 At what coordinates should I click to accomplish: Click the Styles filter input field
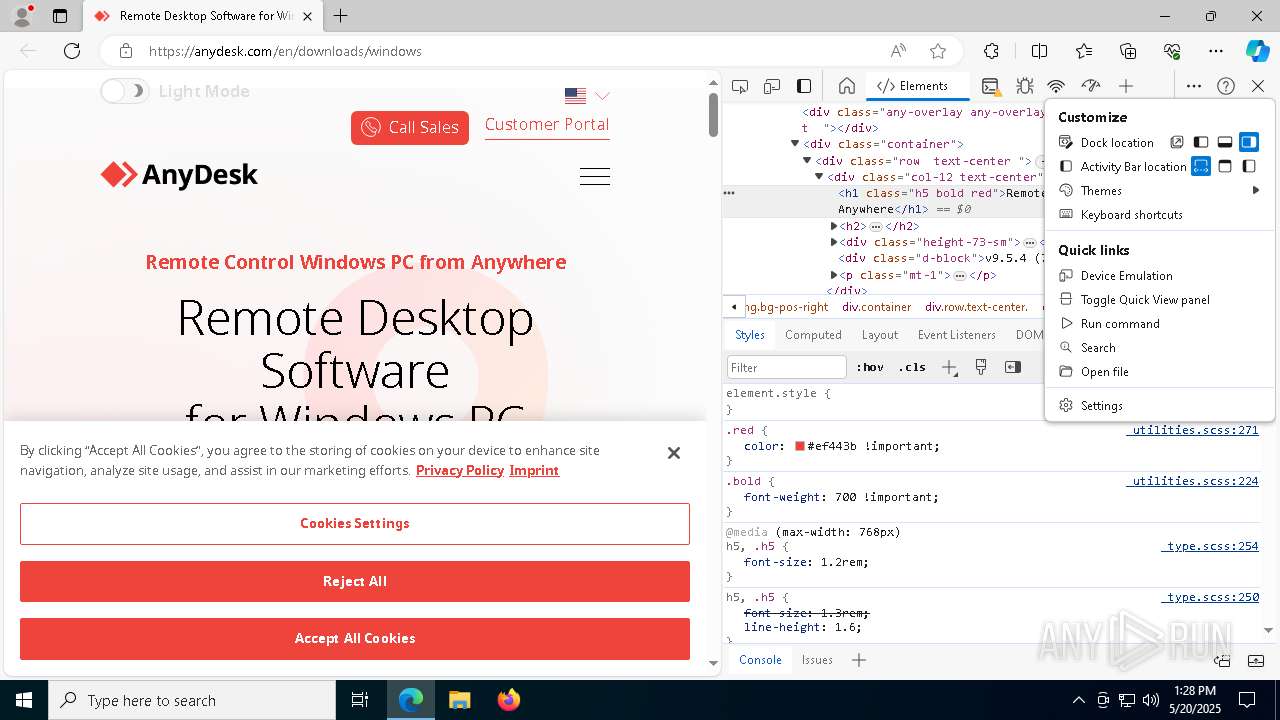coord(787,367)
